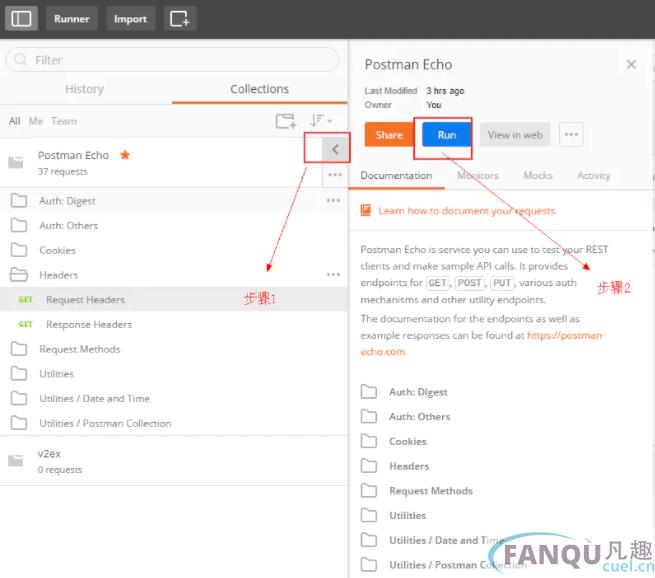Click the blue Run button
This screenshot has height=578, width=655.
coord(447,135)
